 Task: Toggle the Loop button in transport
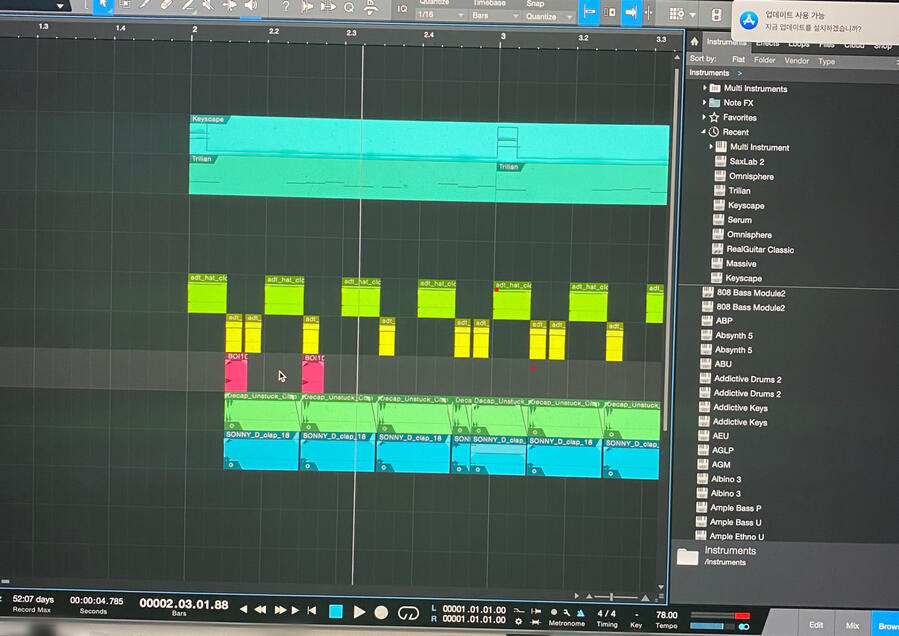pos(407,612)
